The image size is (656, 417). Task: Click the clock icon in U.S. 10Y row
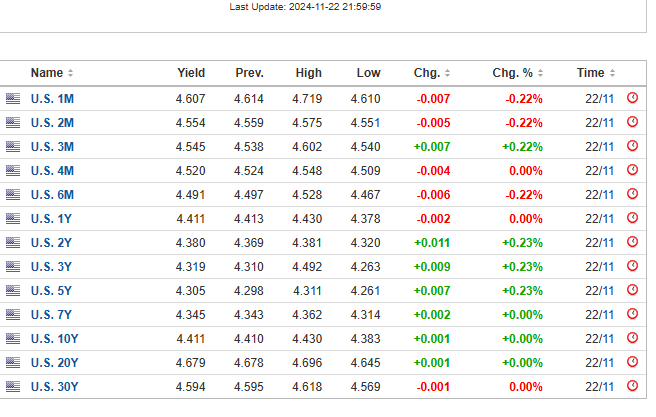pos(632,338)
